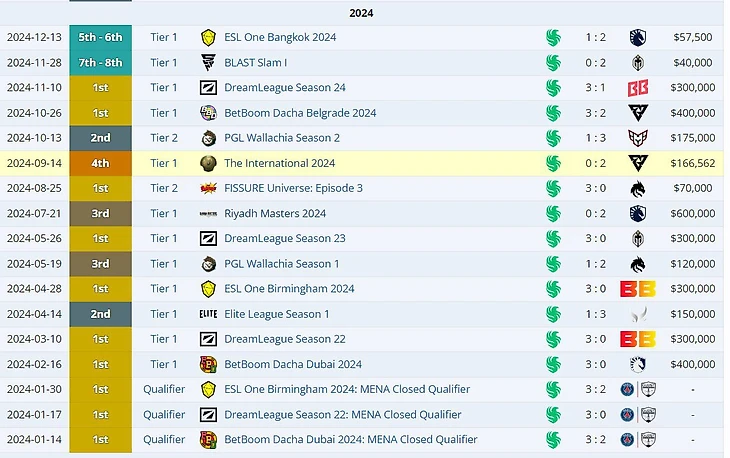Click the Riyadh Masters 2024 tournament logo
Screen dimensions: 730x458
pyautogui.click(x=208, y=213)
